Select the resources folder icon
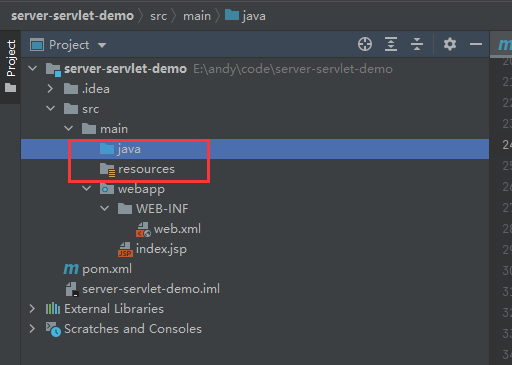This screenshot has height=365, width=512. click(x=107, y=169)
